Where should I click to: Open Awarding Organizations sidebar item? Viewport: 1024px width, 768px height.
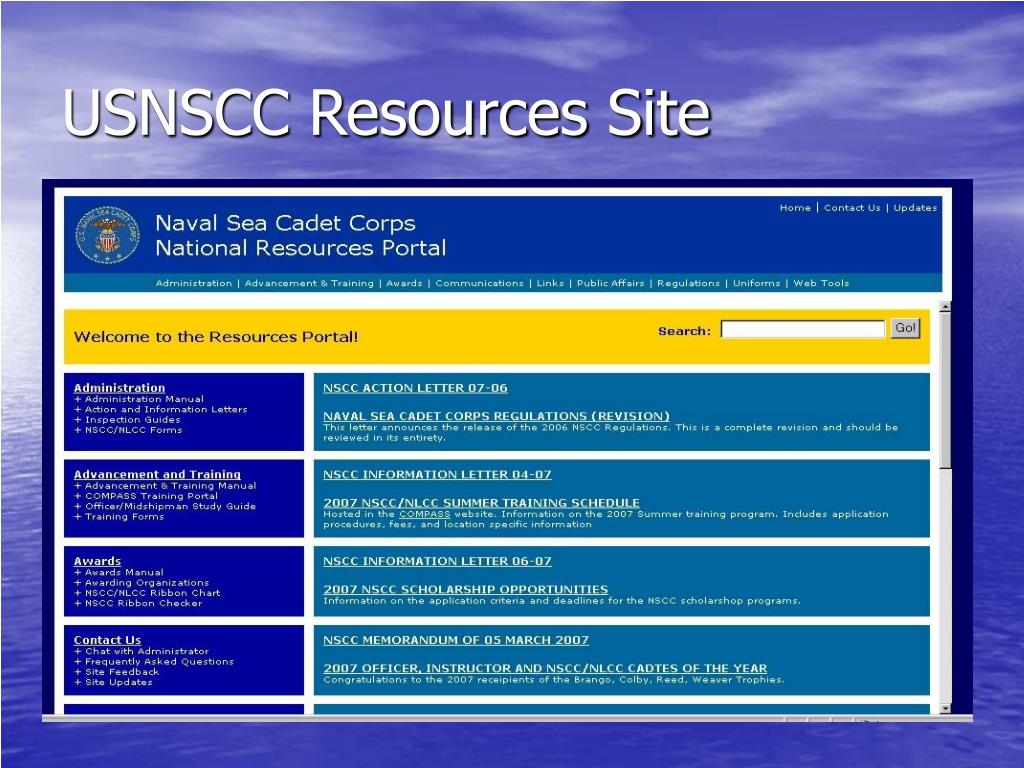click(x=146, y=583)
